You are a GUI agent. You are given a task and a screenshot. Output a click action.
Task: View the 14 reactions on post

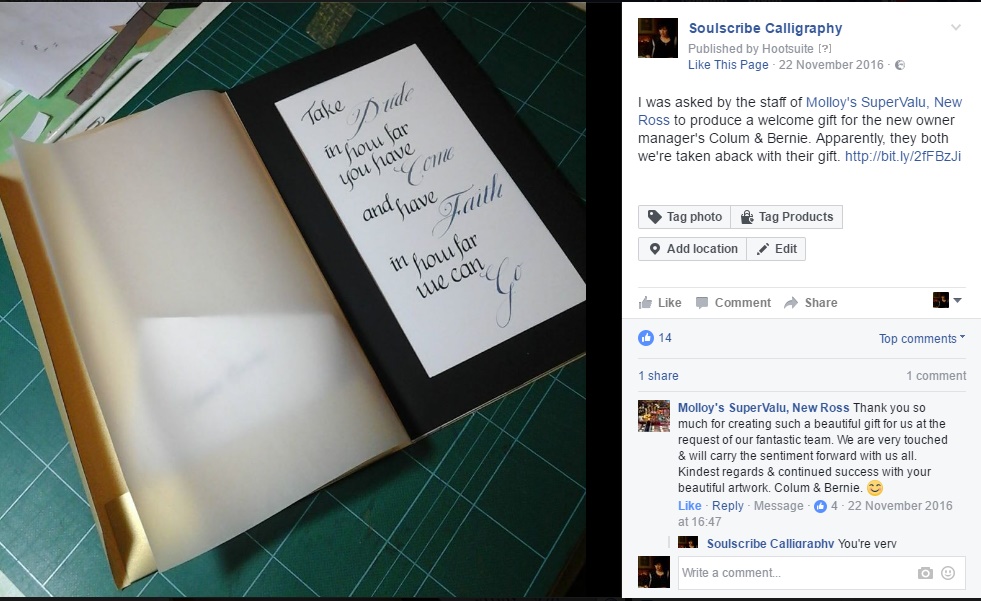coord(655,338)
